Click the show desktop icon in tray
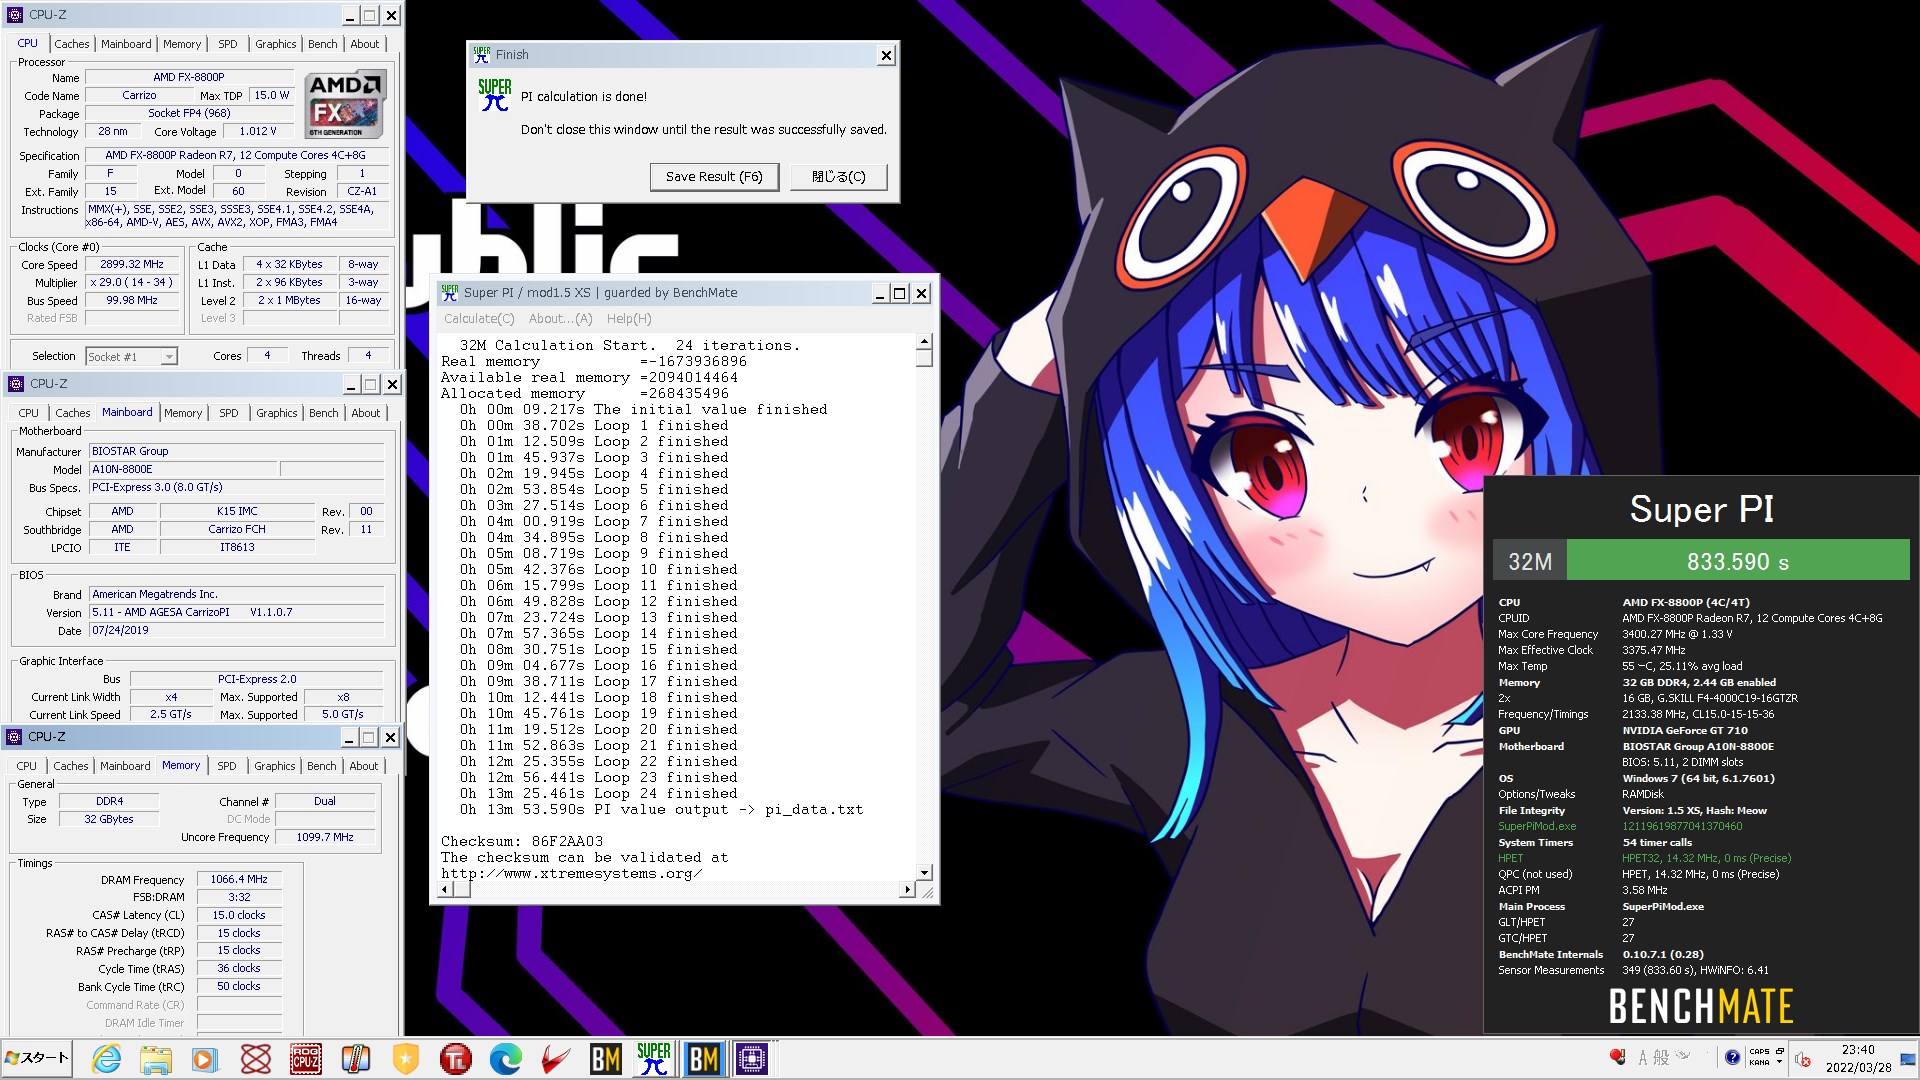 [x=1908, y=1059]
